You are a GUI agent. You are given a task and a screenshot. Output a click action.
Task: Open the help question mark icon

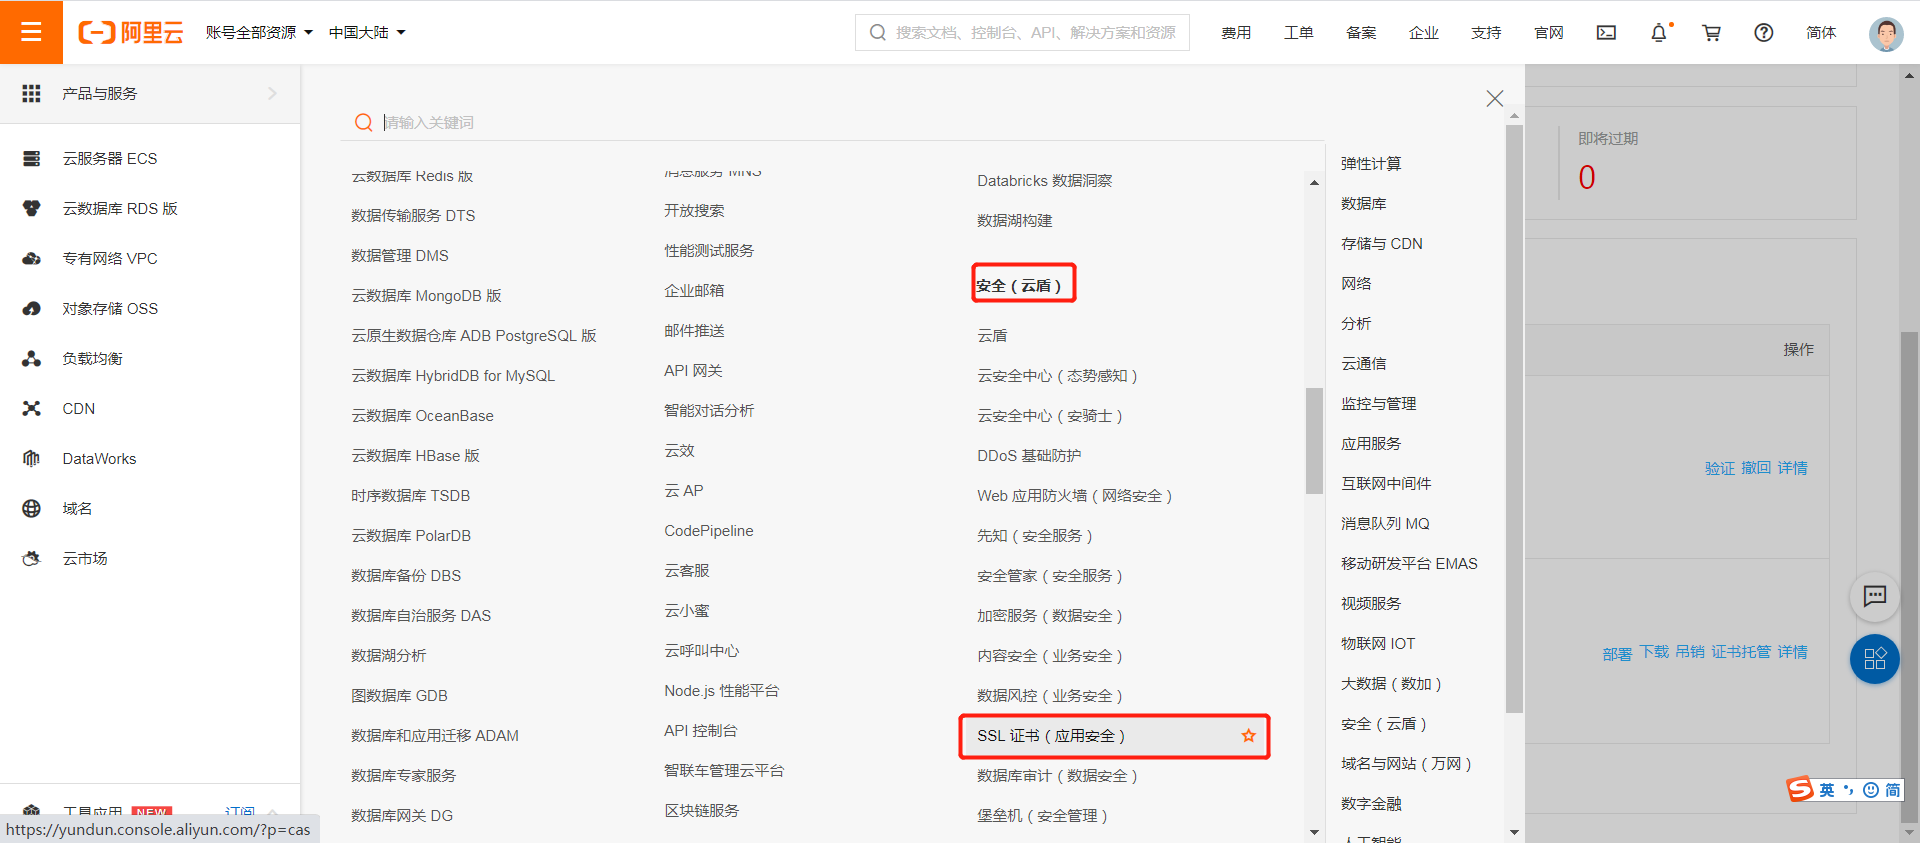[x=1764, y=33]
